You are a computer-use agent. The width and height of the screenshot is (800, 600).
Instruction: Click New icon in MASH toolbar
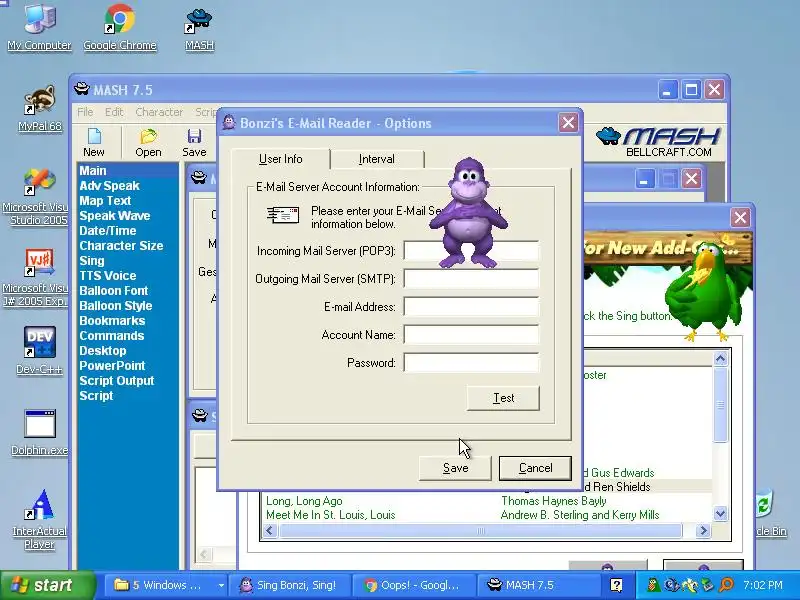[94, 143]
